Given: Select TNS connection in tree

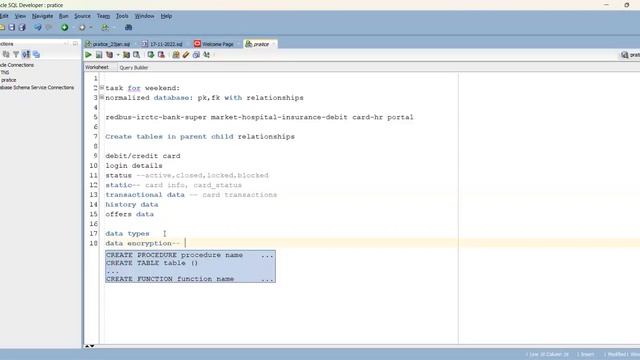Looking at the screenshot, I should [x=5, y=72].
